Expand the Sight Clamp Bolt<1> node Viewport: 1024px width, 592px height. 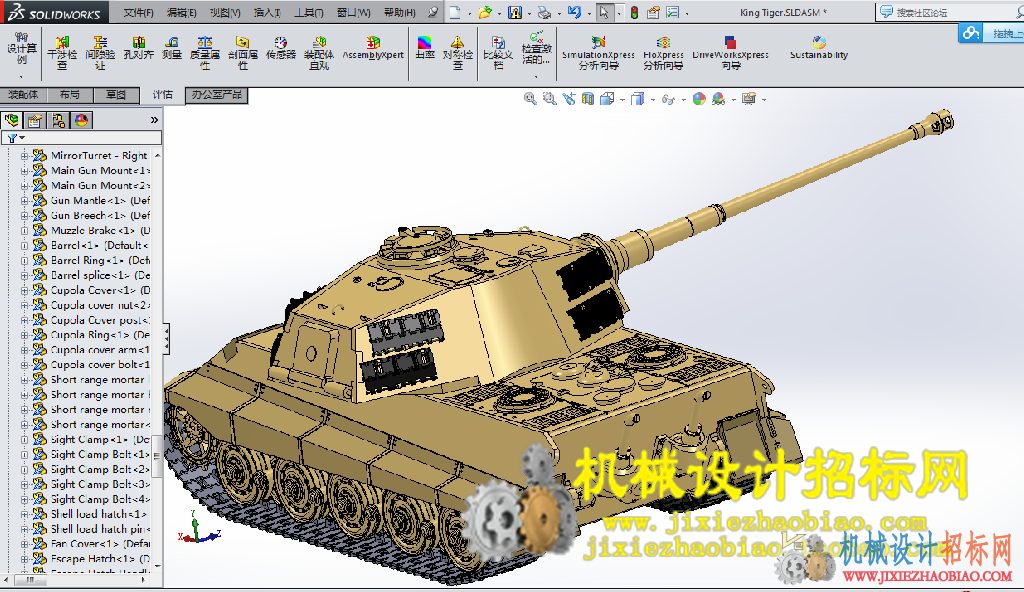pos(24,455)
